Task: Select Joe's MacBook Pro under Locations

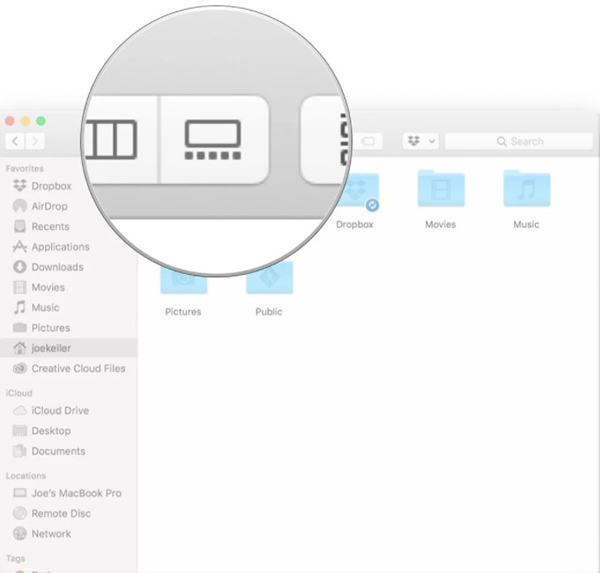Action: click(x=67, y=493)
